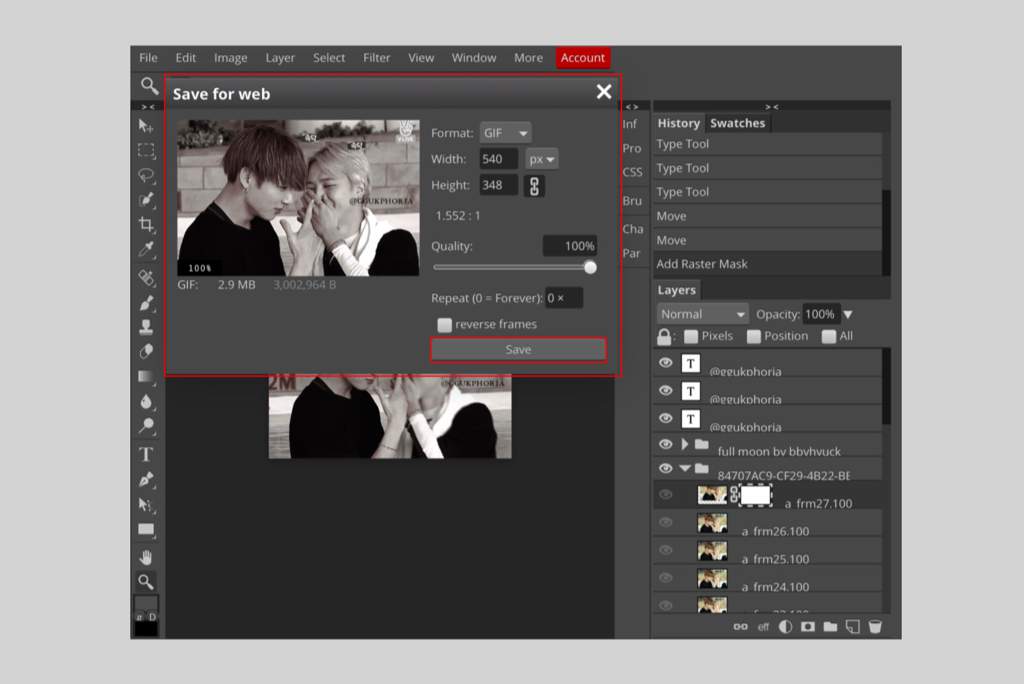Open the CSS side panel
The height and width of the screenshot is (684, 1024).
tap(632, 172)
